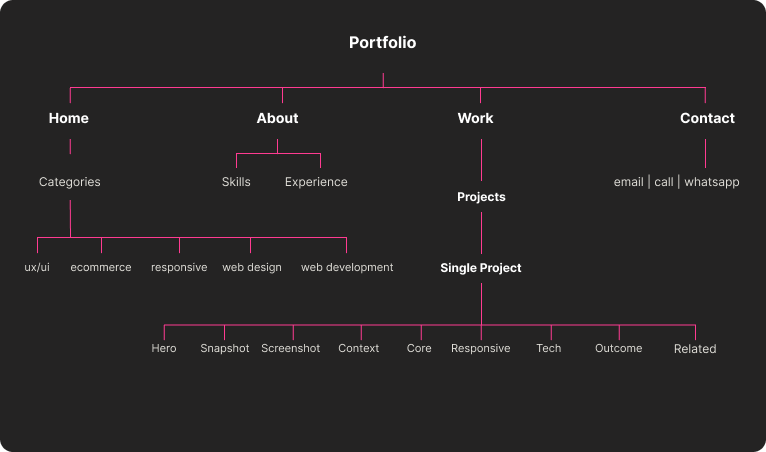Screen dimensions: 766x452
Task: Select the Skills label
Action: (x=236, y=182)
